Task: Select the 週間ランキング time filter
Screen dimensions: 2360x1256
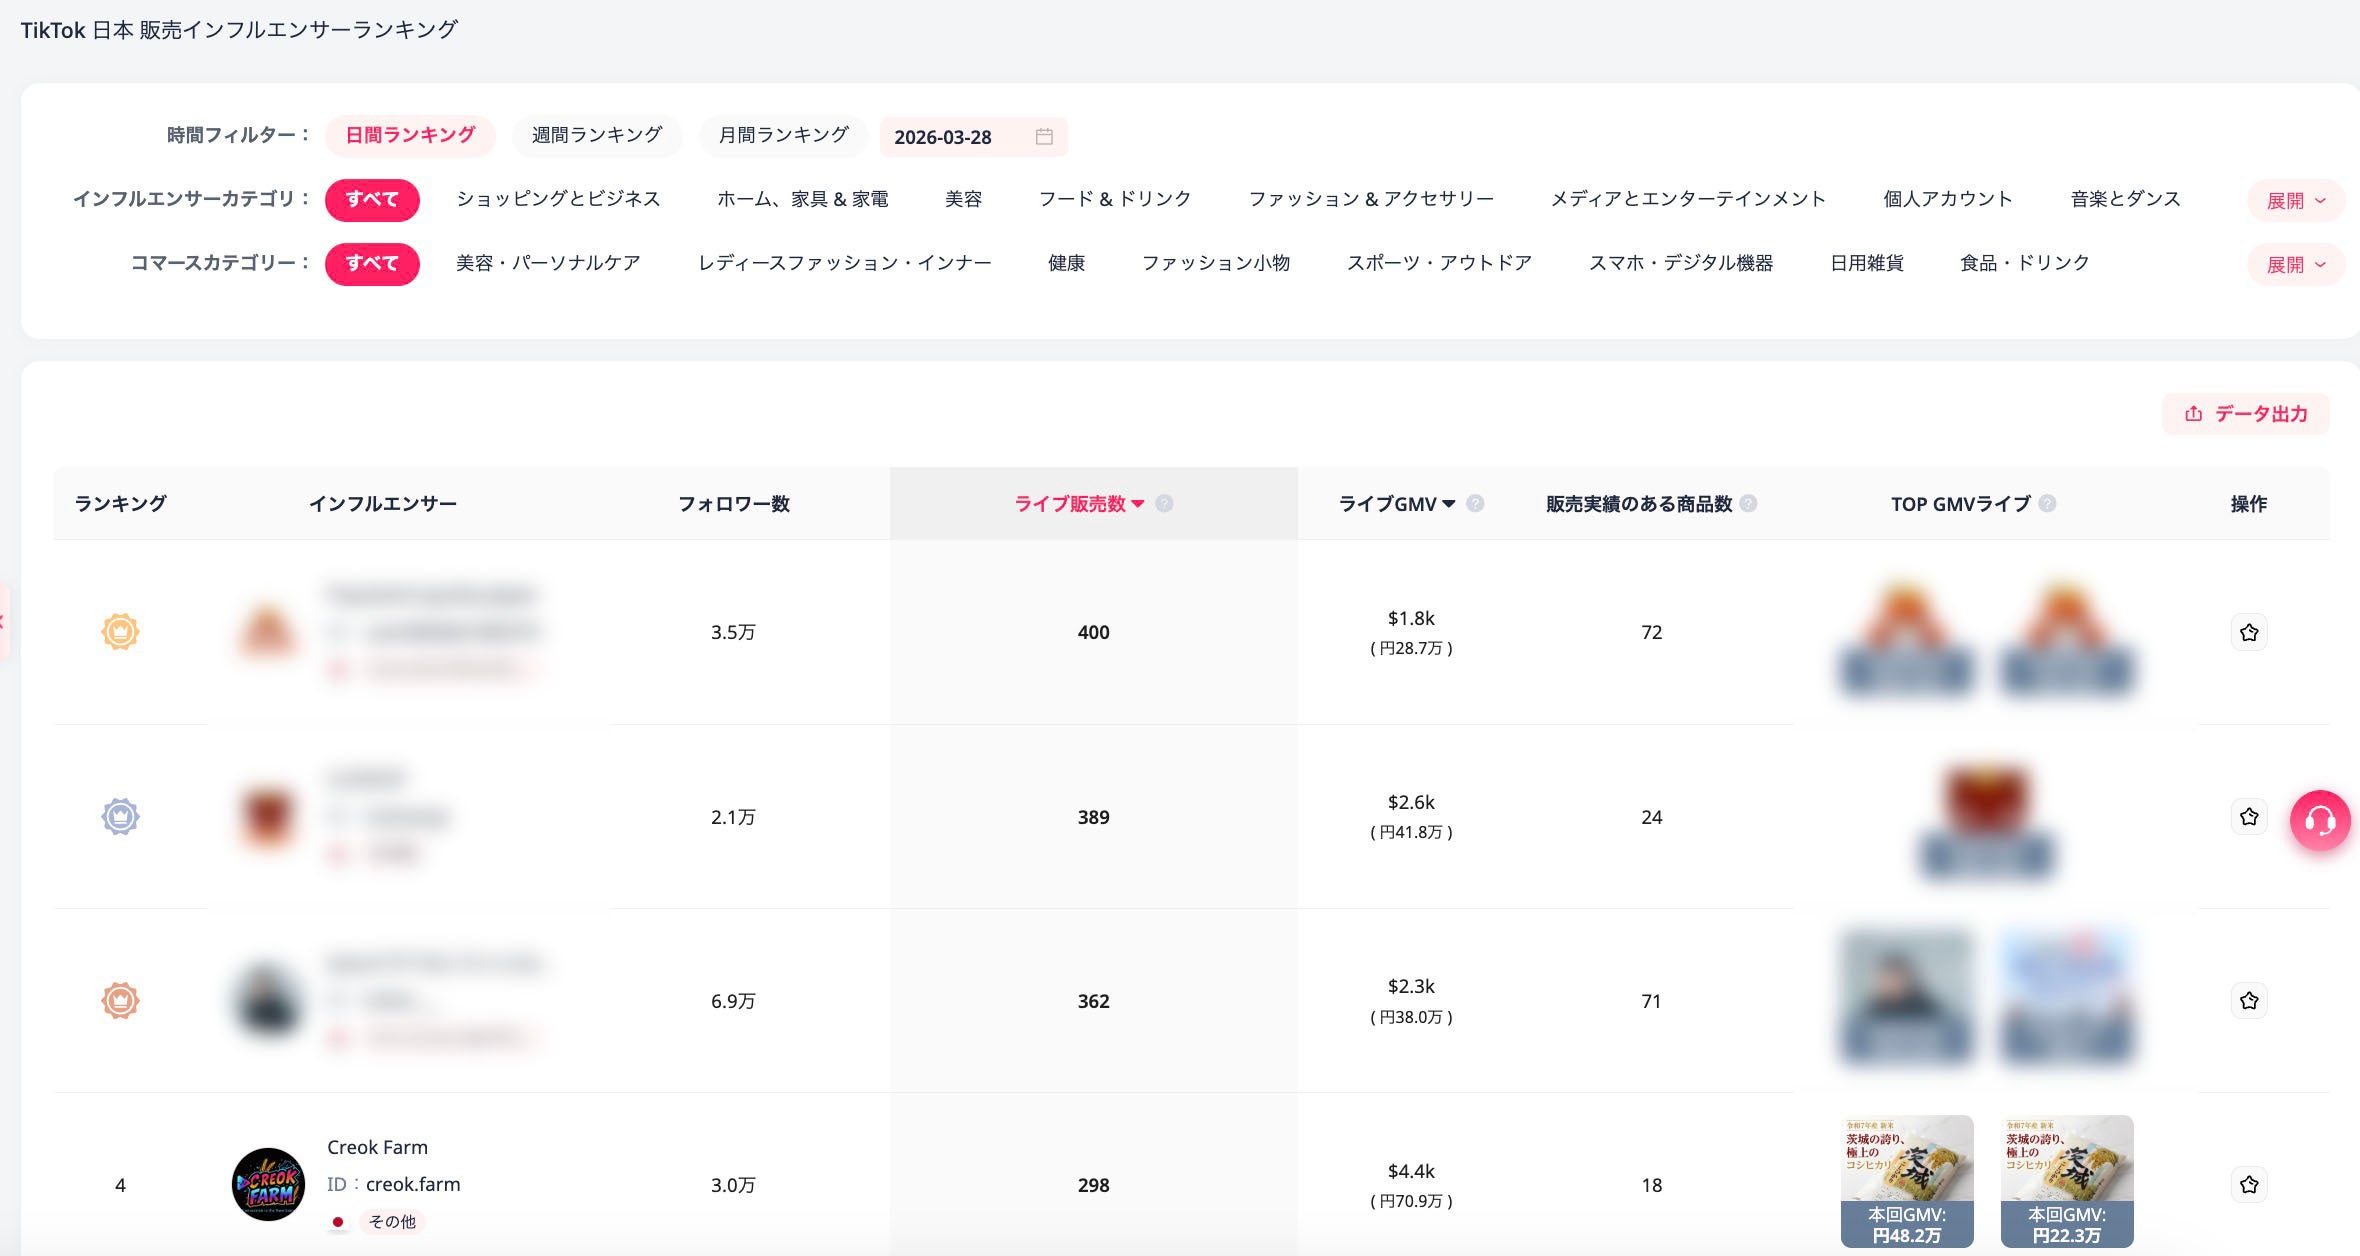Action: coord(597,135)
